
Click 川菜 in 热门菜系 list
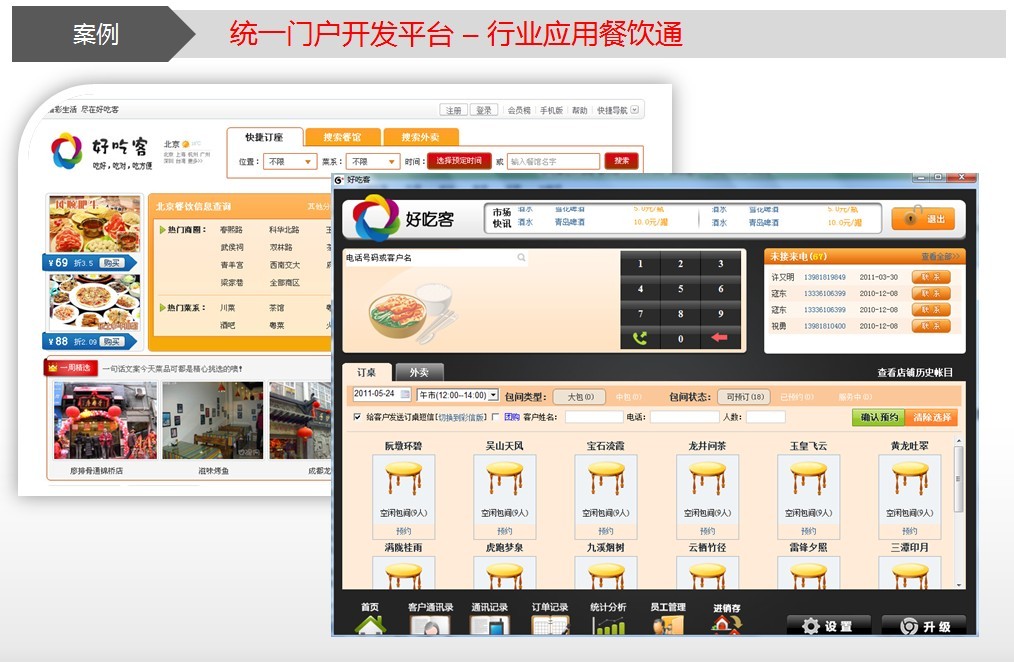pyautogui.click(x=228, y=308)
